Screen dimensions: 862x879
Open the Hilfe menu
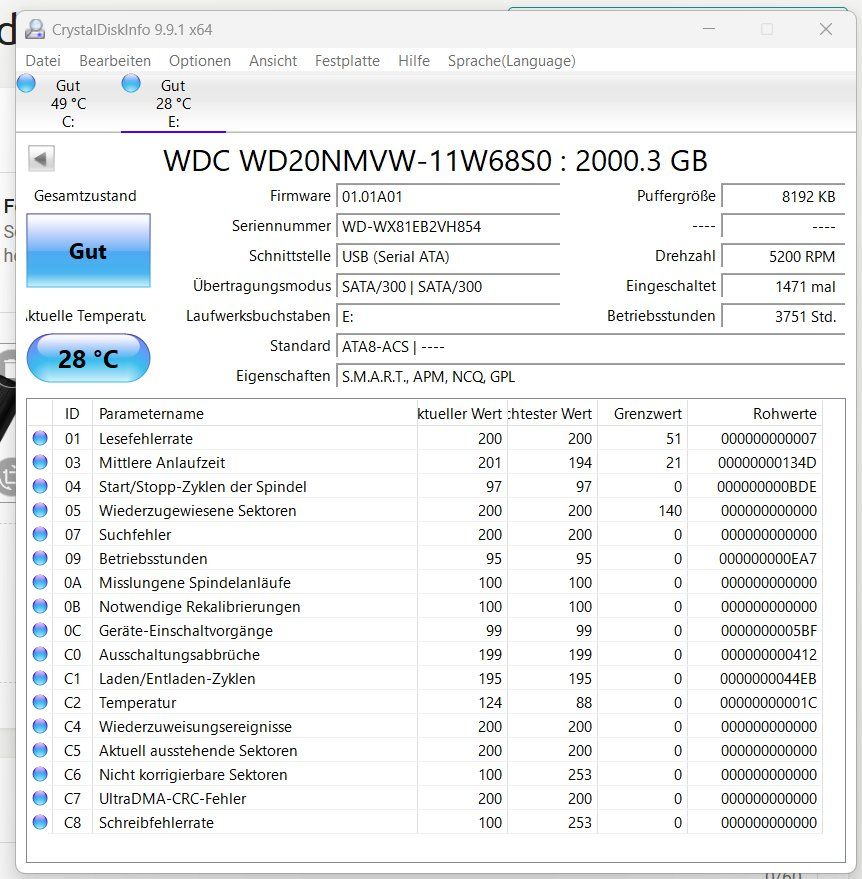pos(414,61)
